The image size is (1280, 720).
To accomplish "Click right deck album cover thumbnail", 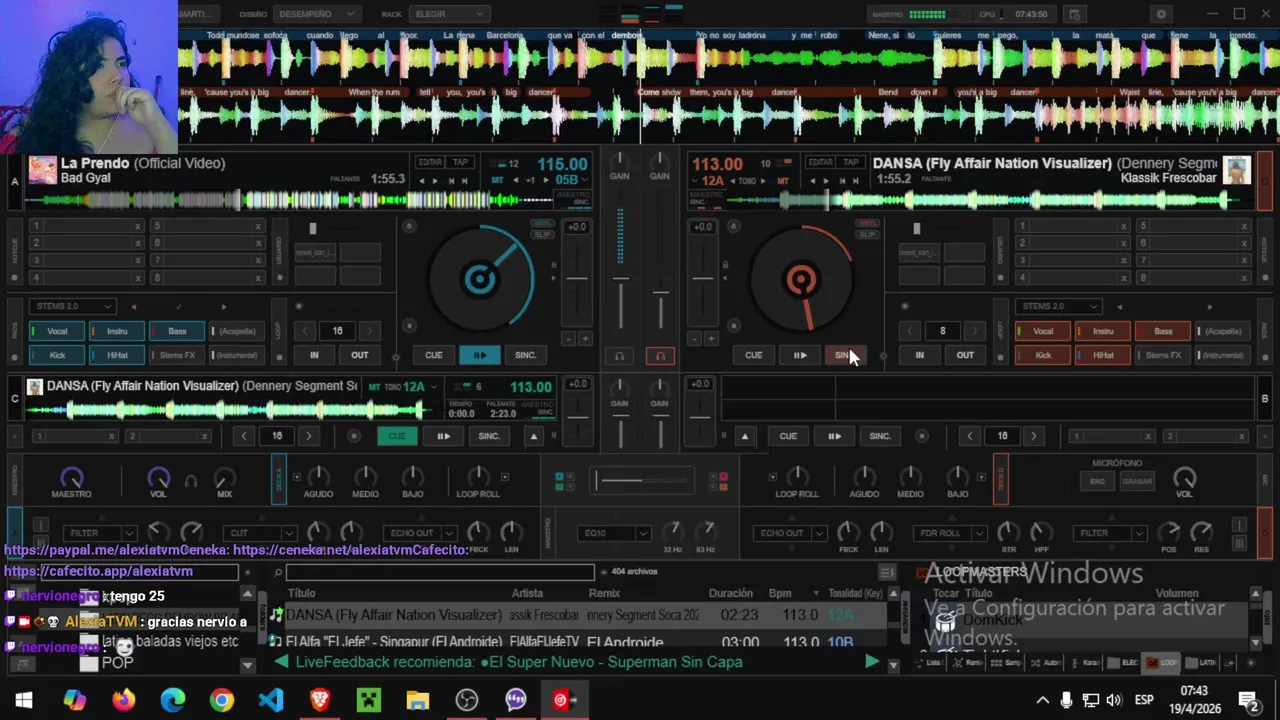I will point(1237,170).
